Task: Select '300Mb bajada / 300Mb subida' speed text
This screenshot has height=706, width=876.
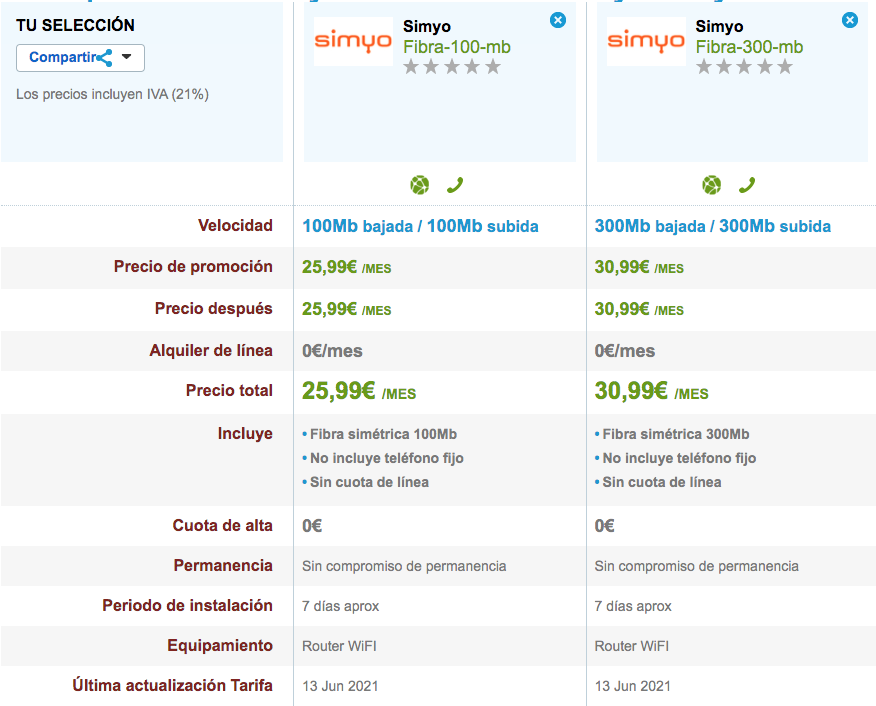Action: click(x=712, y=226)
